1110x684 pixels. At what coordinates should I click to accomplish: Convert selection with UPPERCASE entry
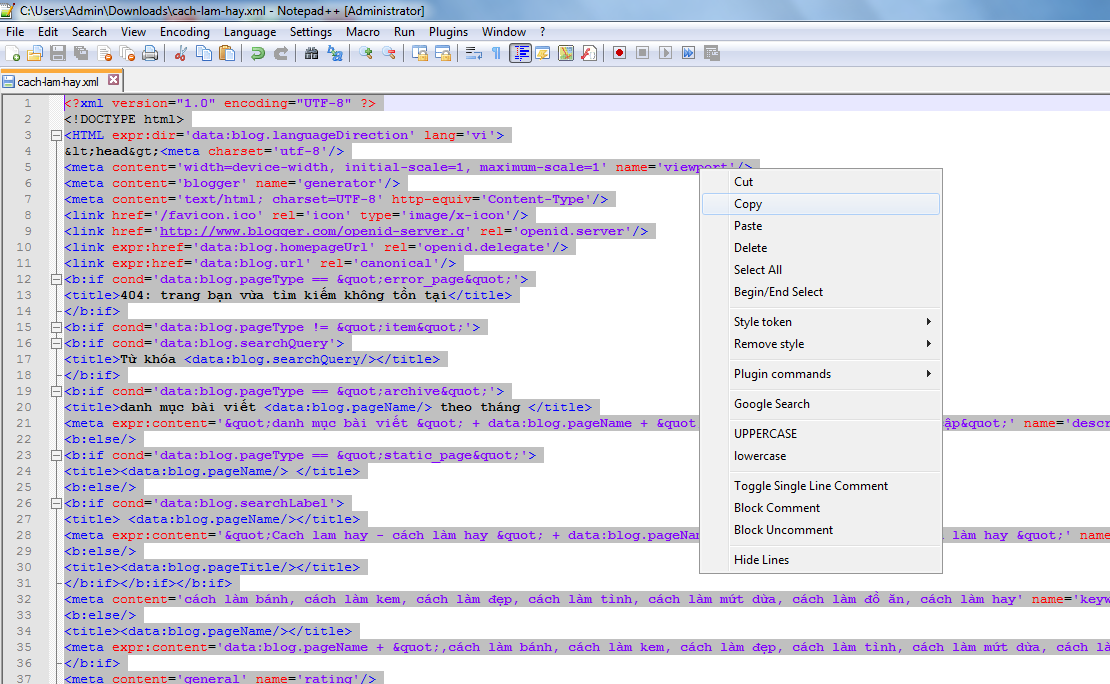tap(821, 433)
